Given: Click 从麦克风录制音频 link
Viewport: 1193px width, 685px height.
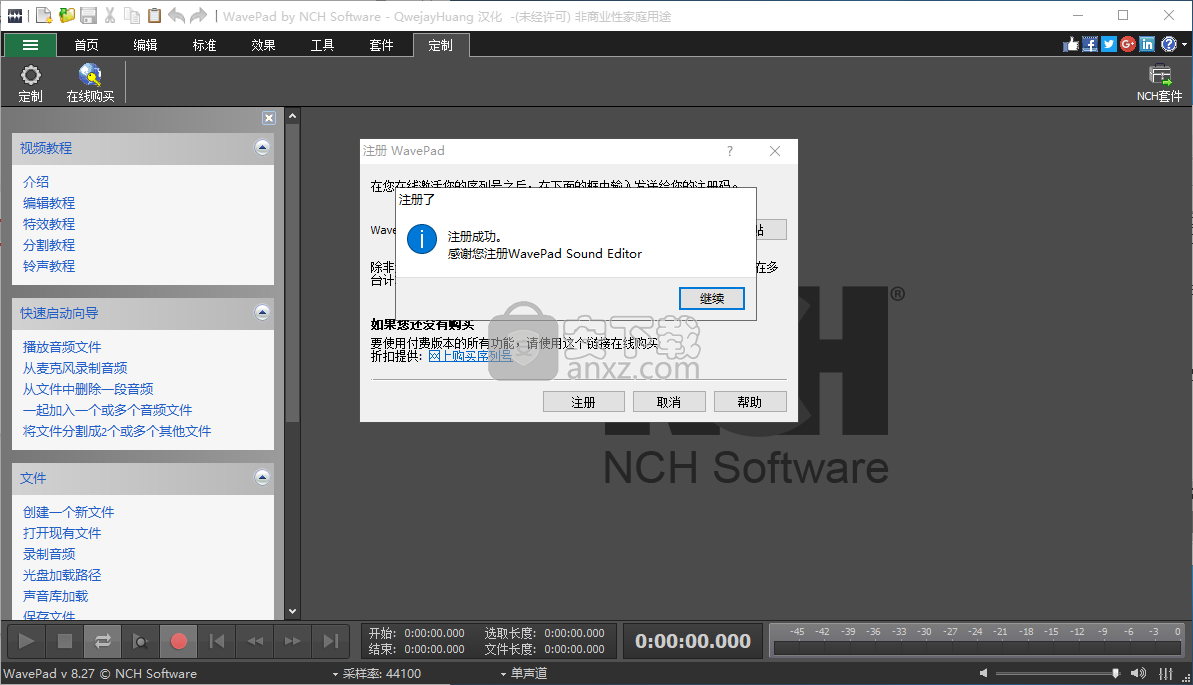Looking at the screenshot, I should click(75, 368).
